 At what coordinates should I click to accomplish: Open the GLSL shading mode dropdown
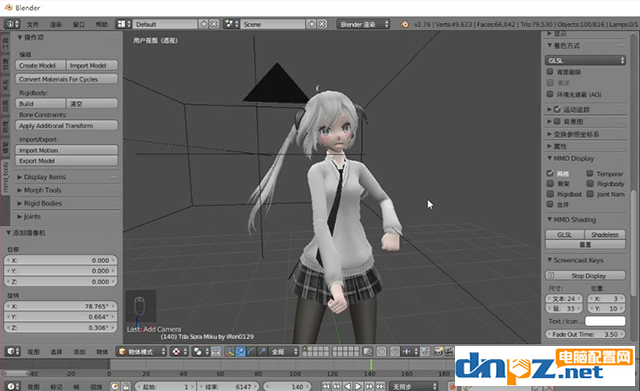(586, 60)
